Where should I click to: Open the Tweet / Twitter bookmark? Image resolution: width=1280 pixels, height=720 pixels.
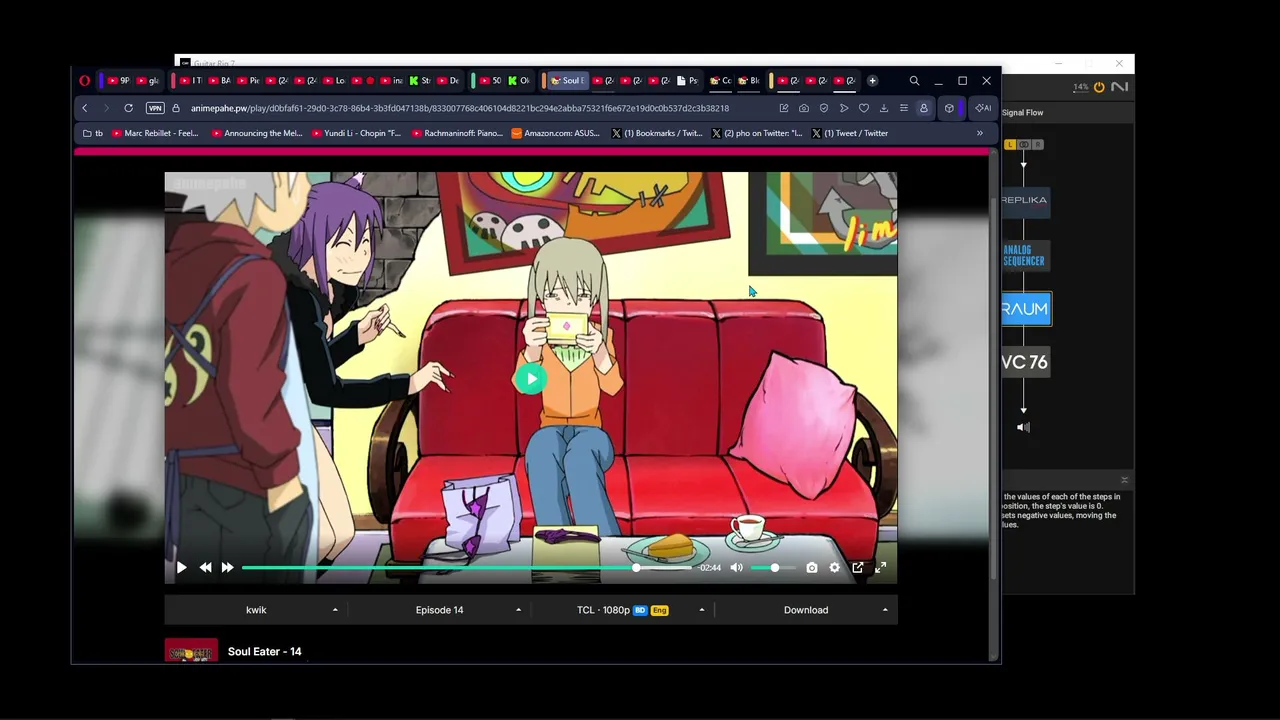(x=850, y=133)
